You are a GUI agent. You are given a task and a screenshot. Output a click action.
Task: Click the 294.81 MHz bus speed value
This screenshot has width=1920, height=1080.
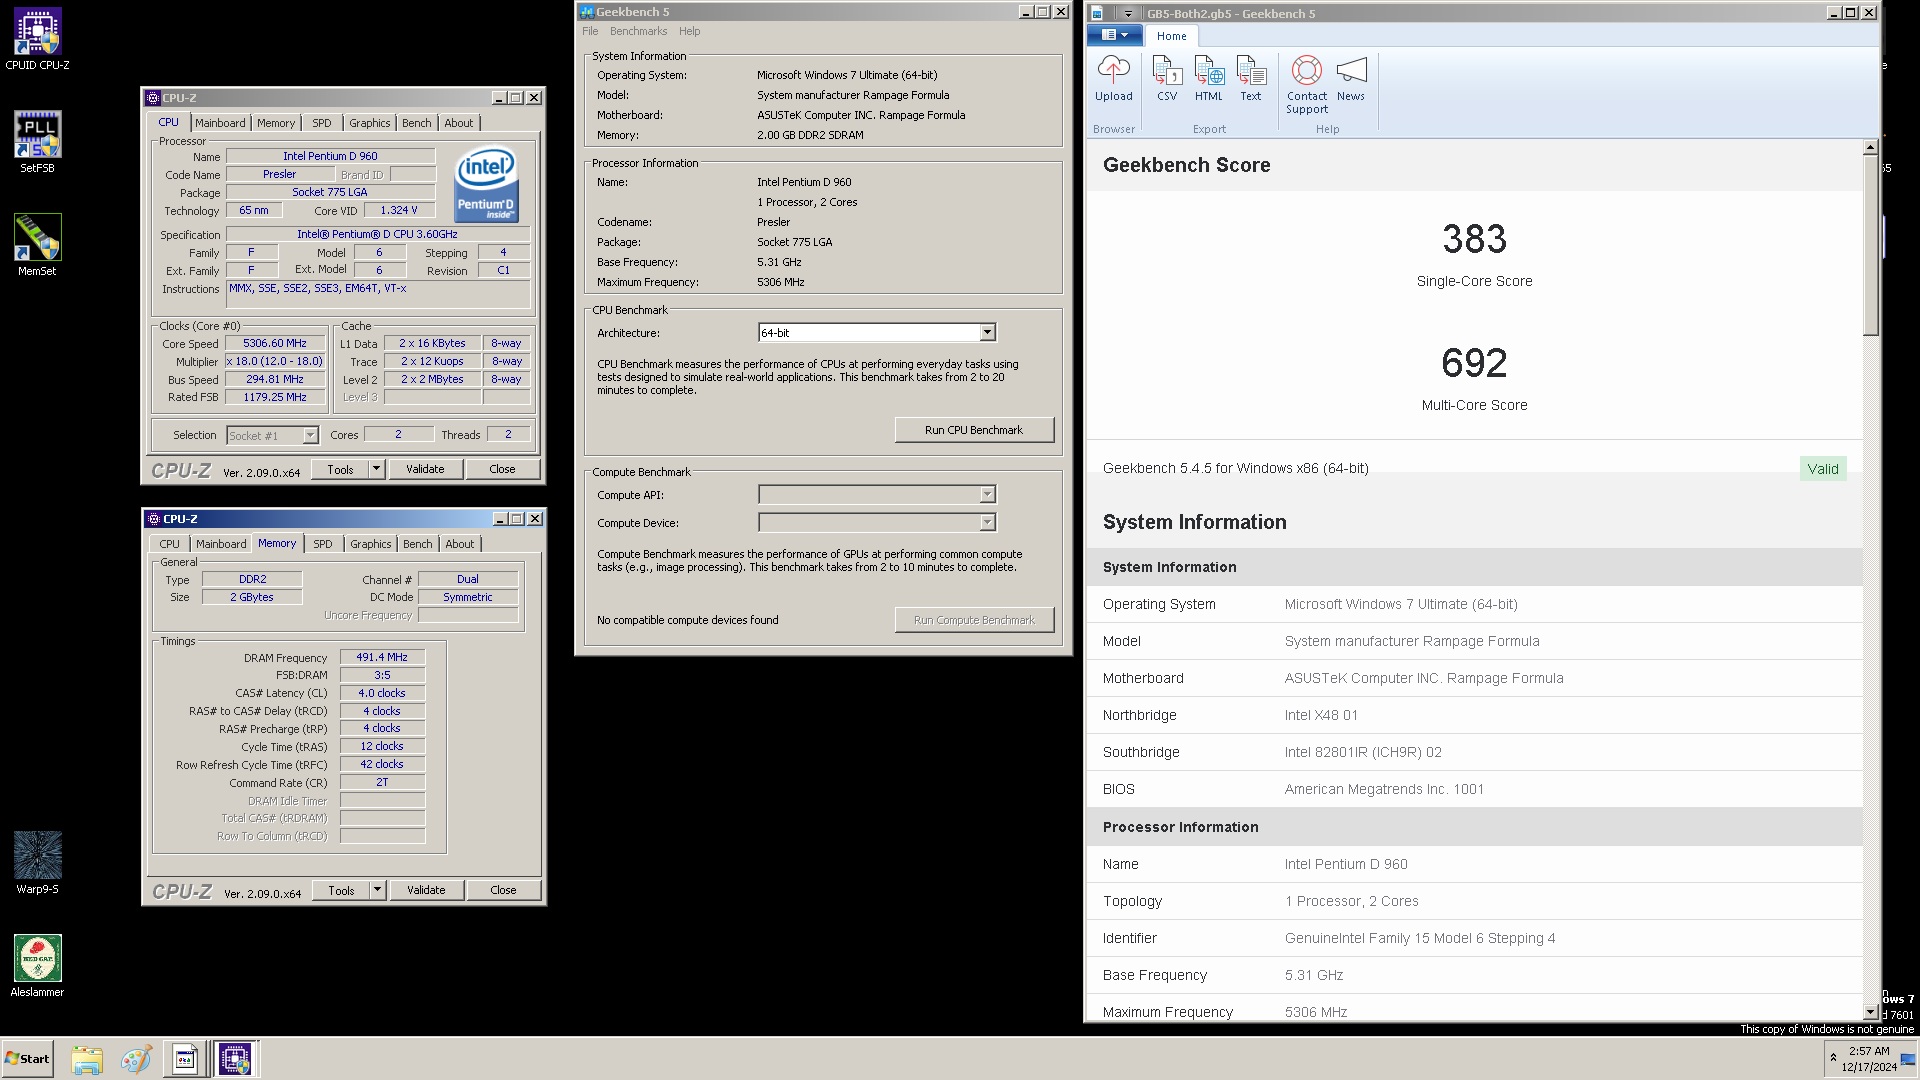pos(275,380)
